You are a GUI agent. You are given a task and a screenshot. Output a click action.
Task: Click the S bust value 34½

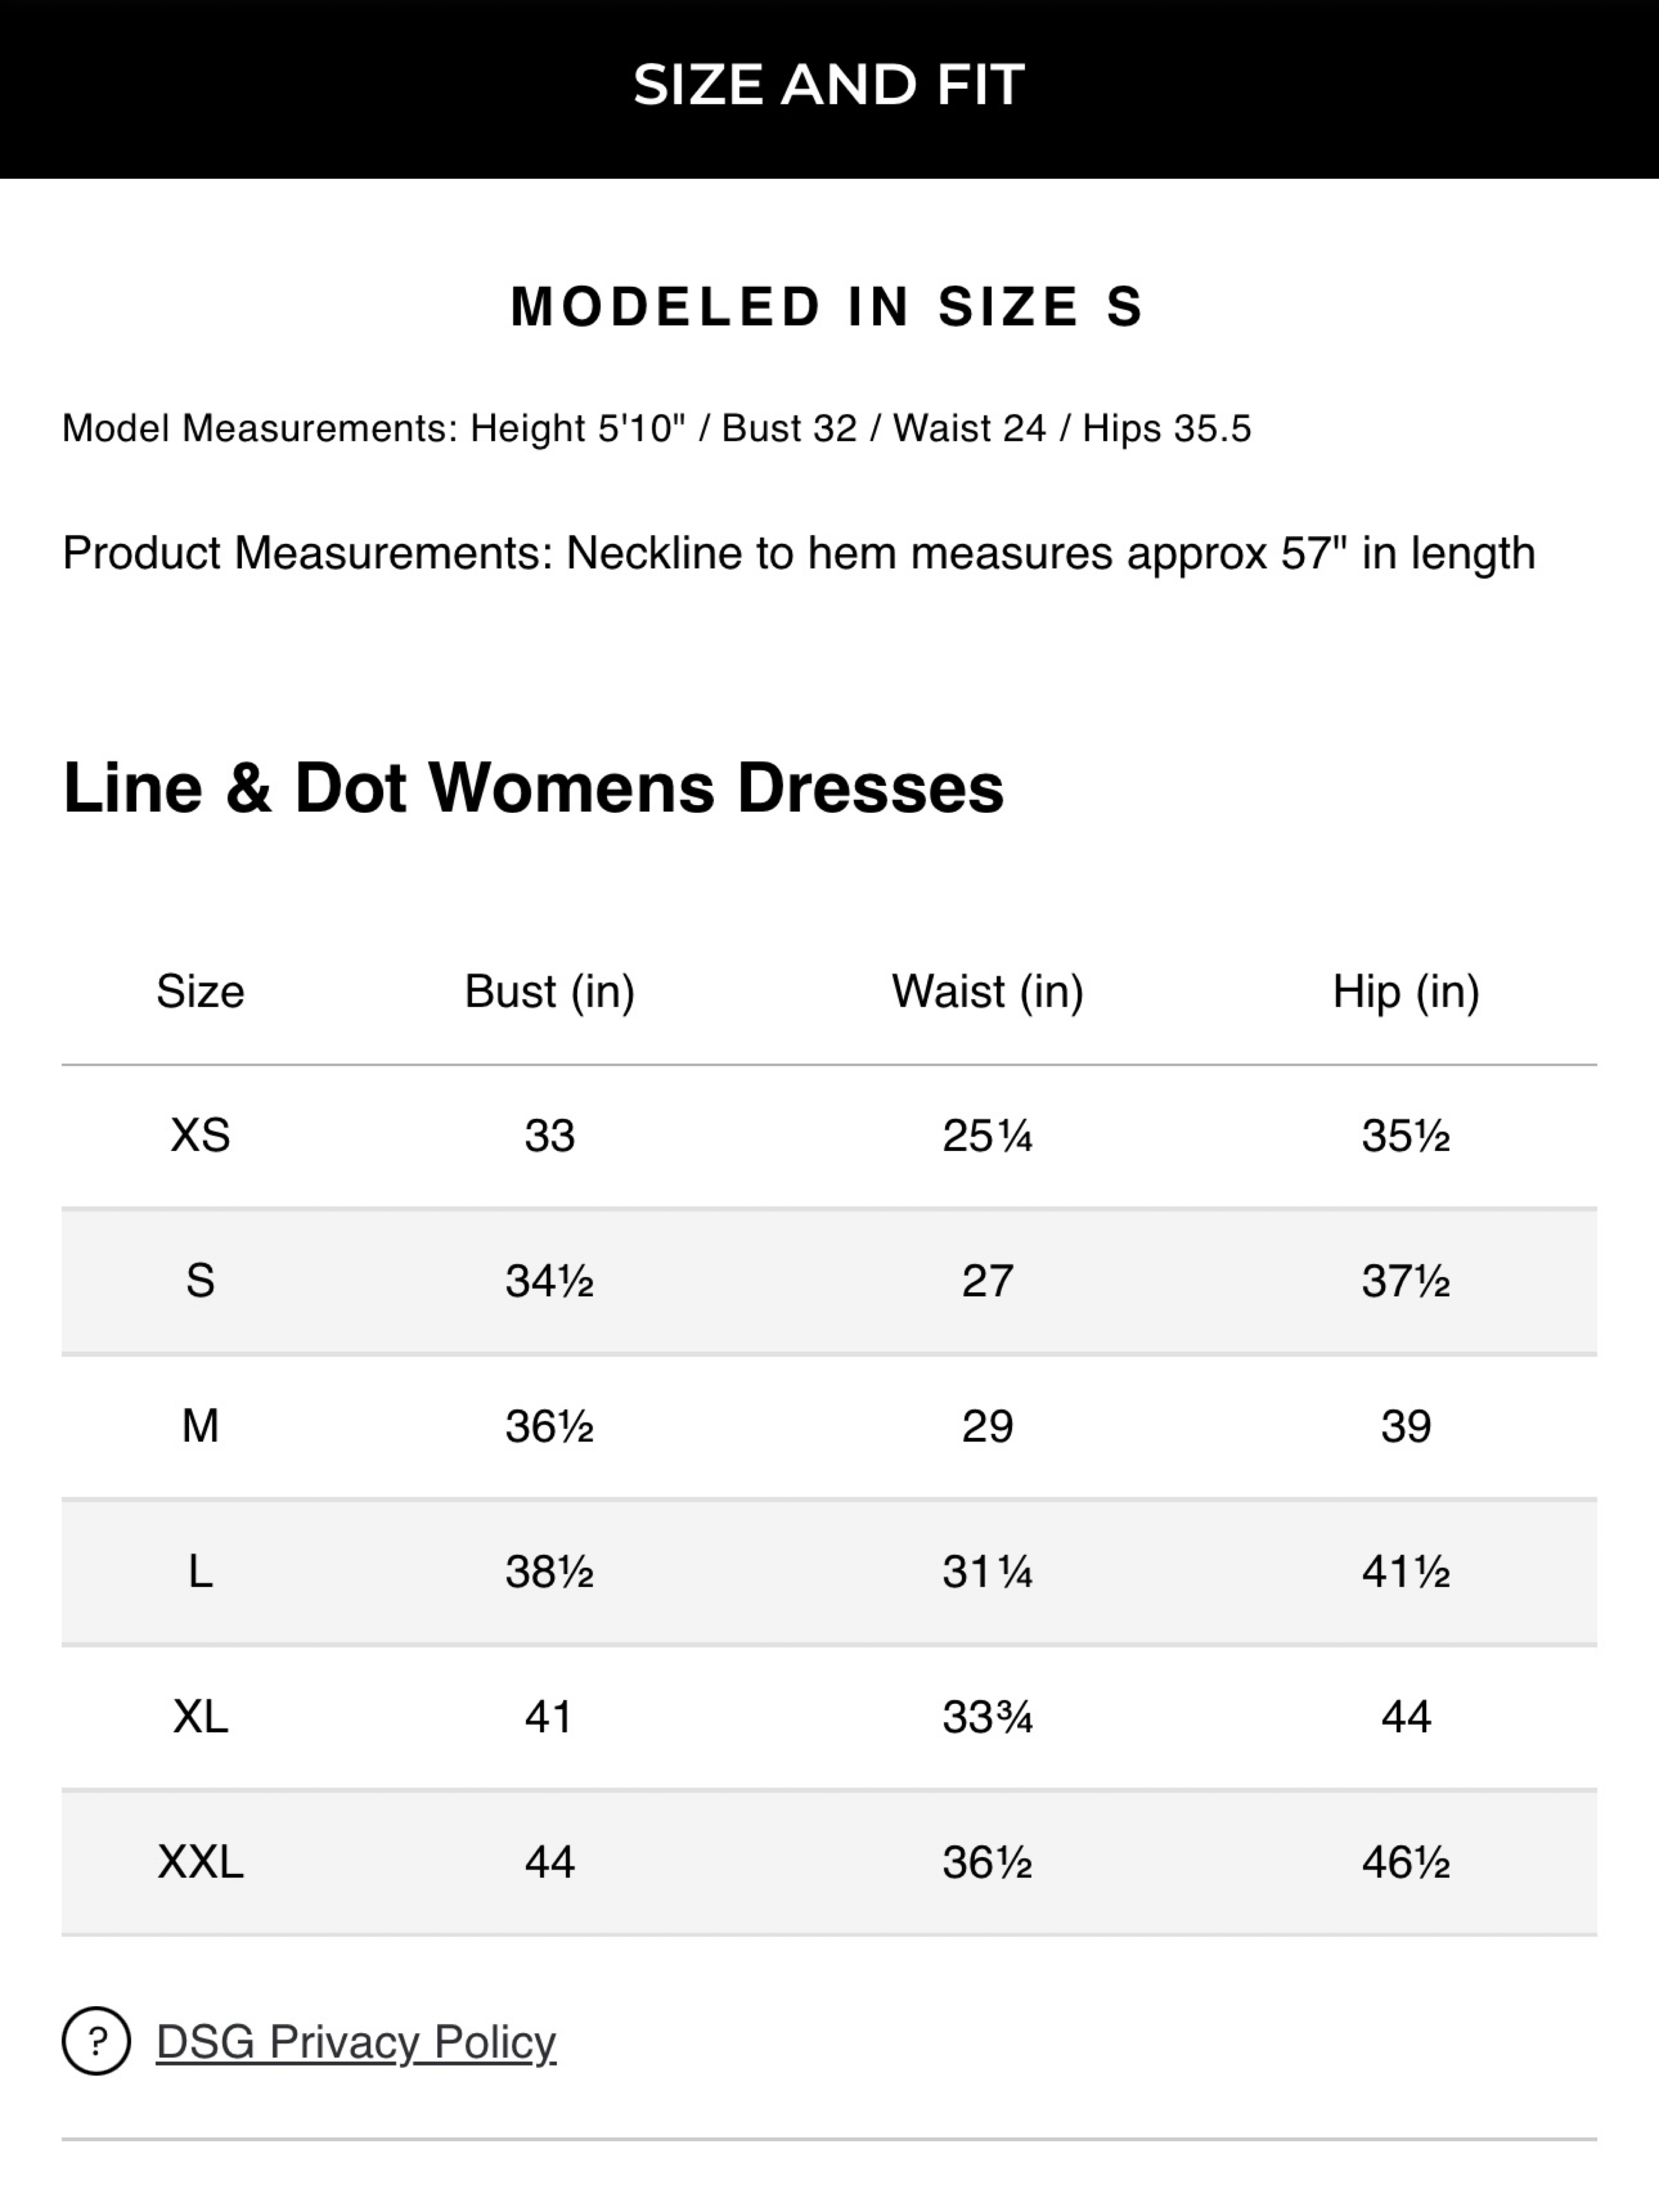coord(550,1281)
